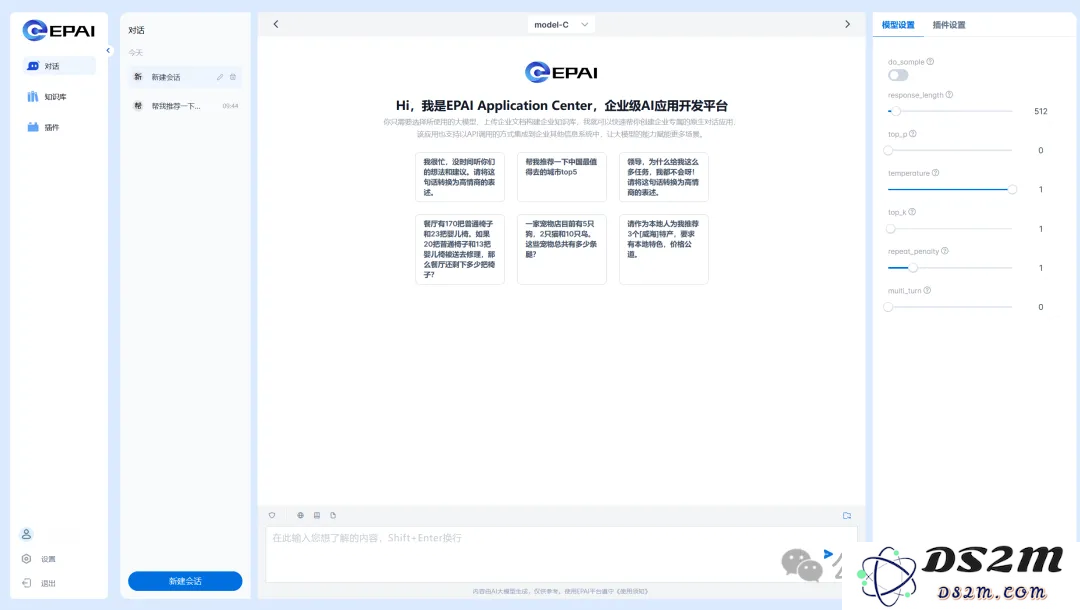
Task: Send message with the blue arrow icon
Action: tap(828, 554)
